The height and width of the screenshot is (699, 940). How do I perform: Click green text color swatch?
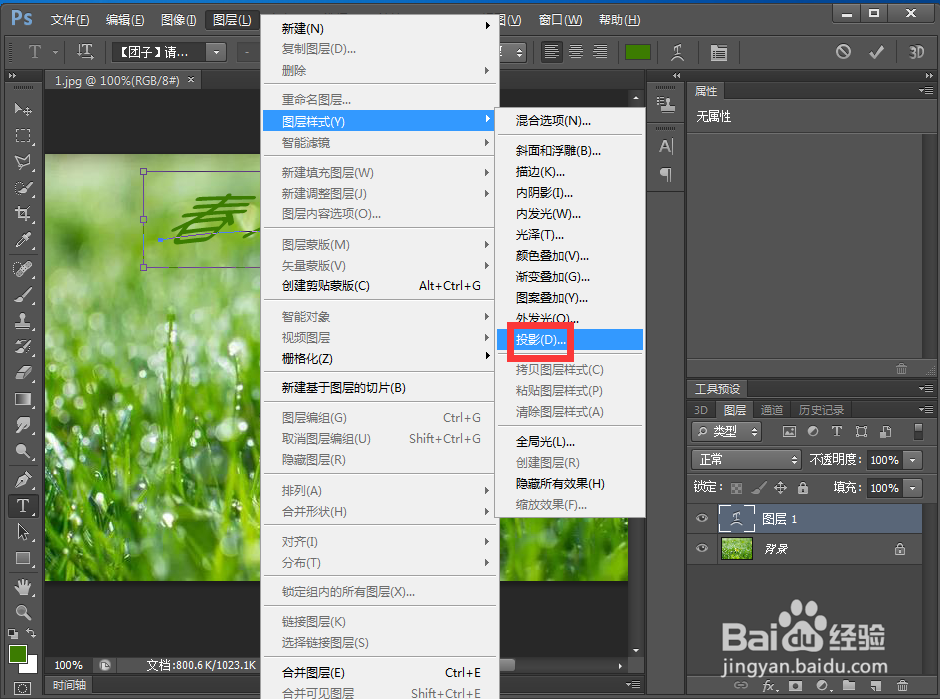(x=638, y=52)
